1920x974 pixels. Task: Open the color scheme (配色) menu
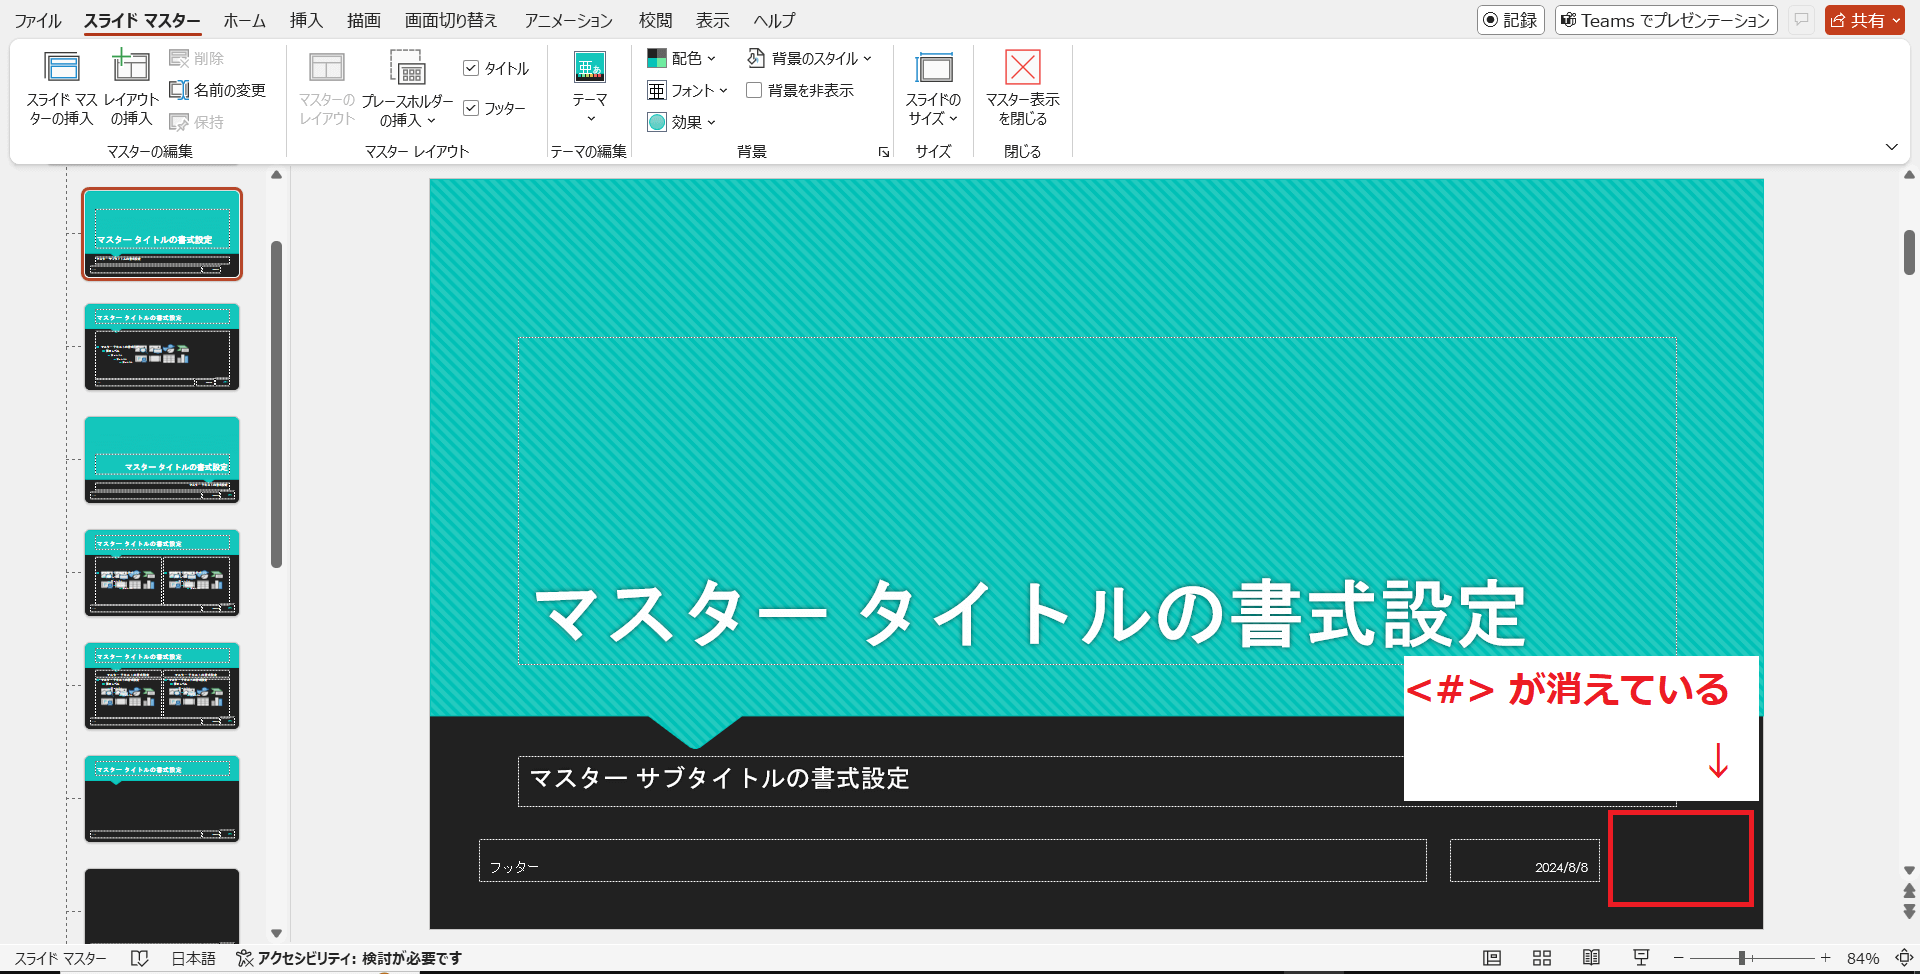(682, 58)
